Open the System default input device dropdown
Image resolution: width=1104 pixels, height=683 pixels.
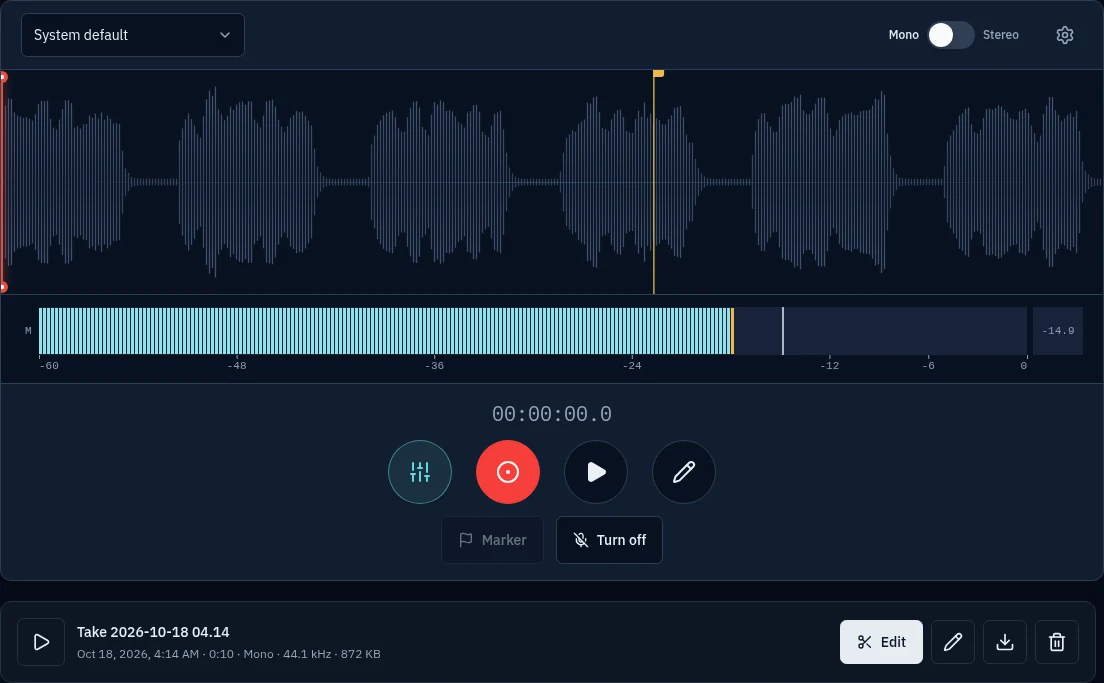point(133,35)
